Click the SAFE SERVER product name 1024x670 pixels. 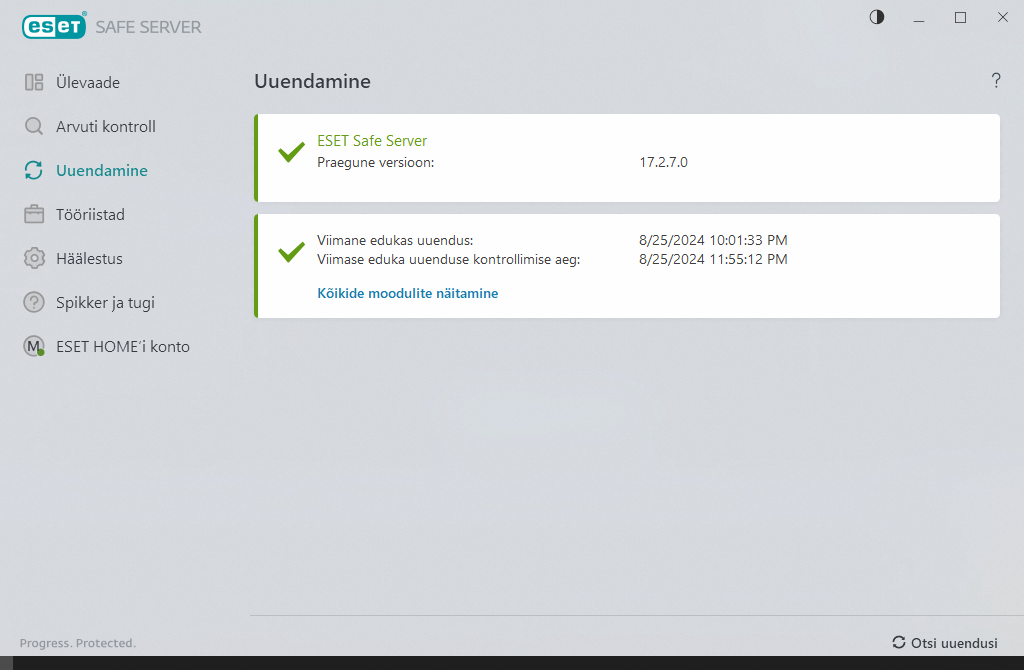pyautogui.click(x=148, y=27)
